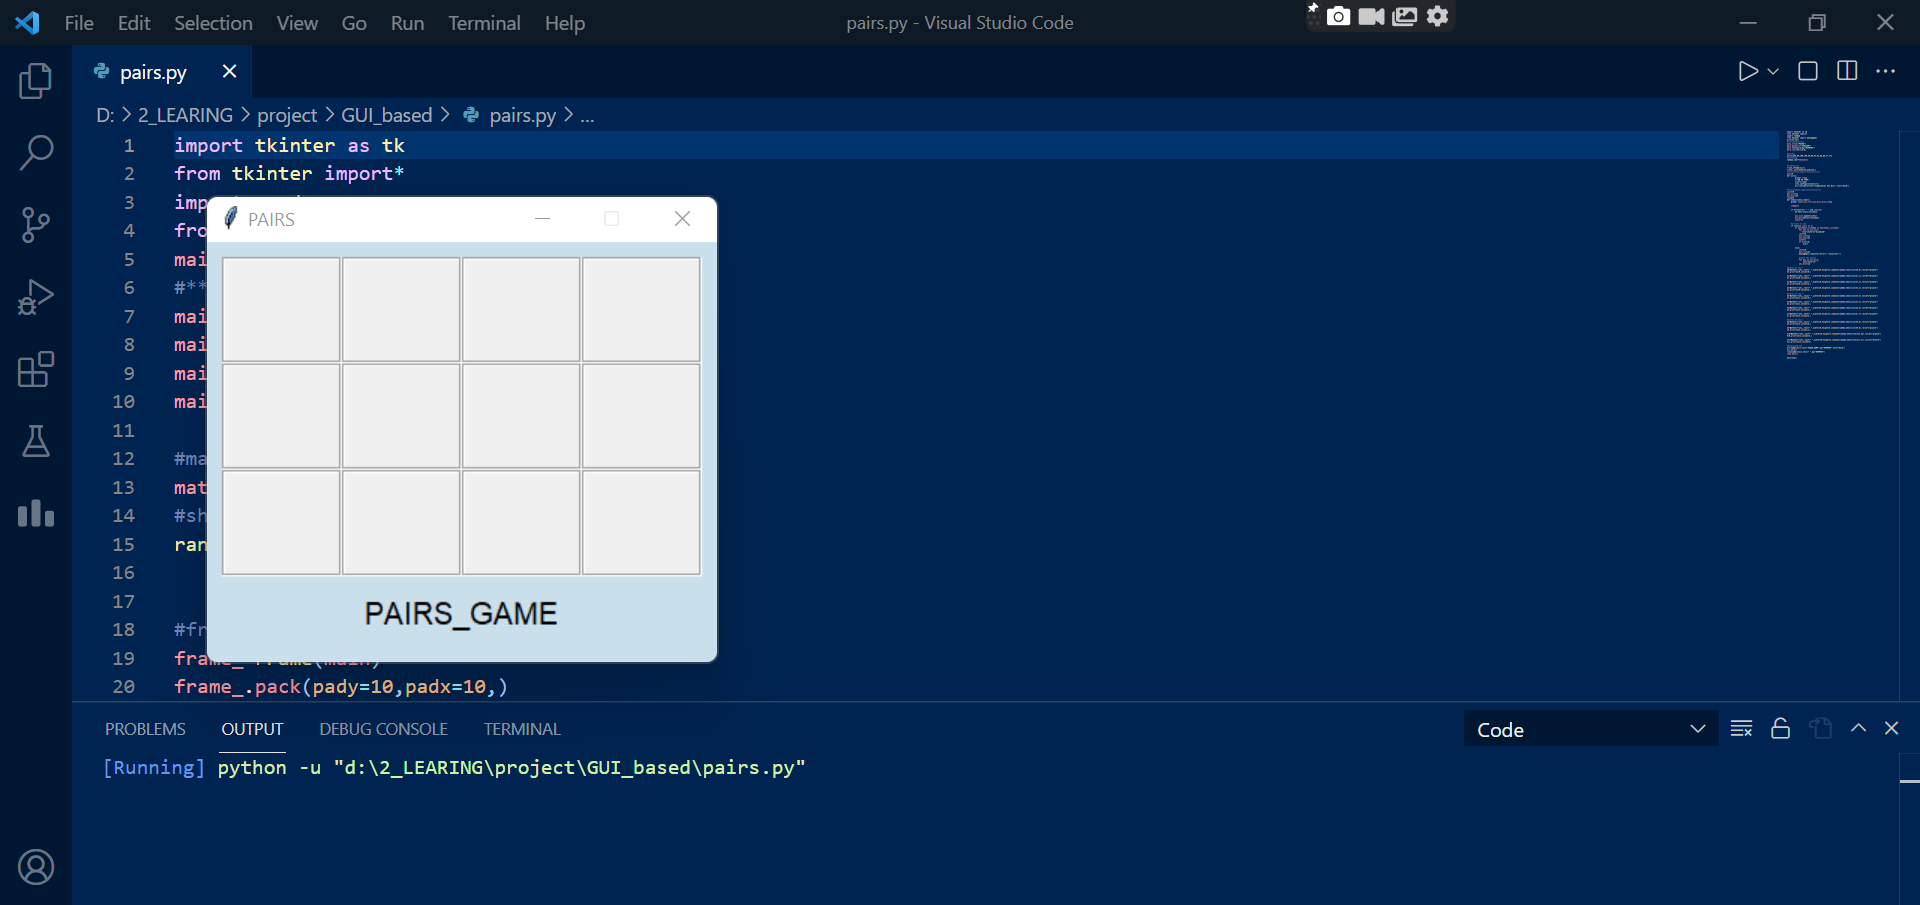Toggle auto-scrolling lock in the Output panel
The width and height of the screenshot is (1920, 905).
1780,728
